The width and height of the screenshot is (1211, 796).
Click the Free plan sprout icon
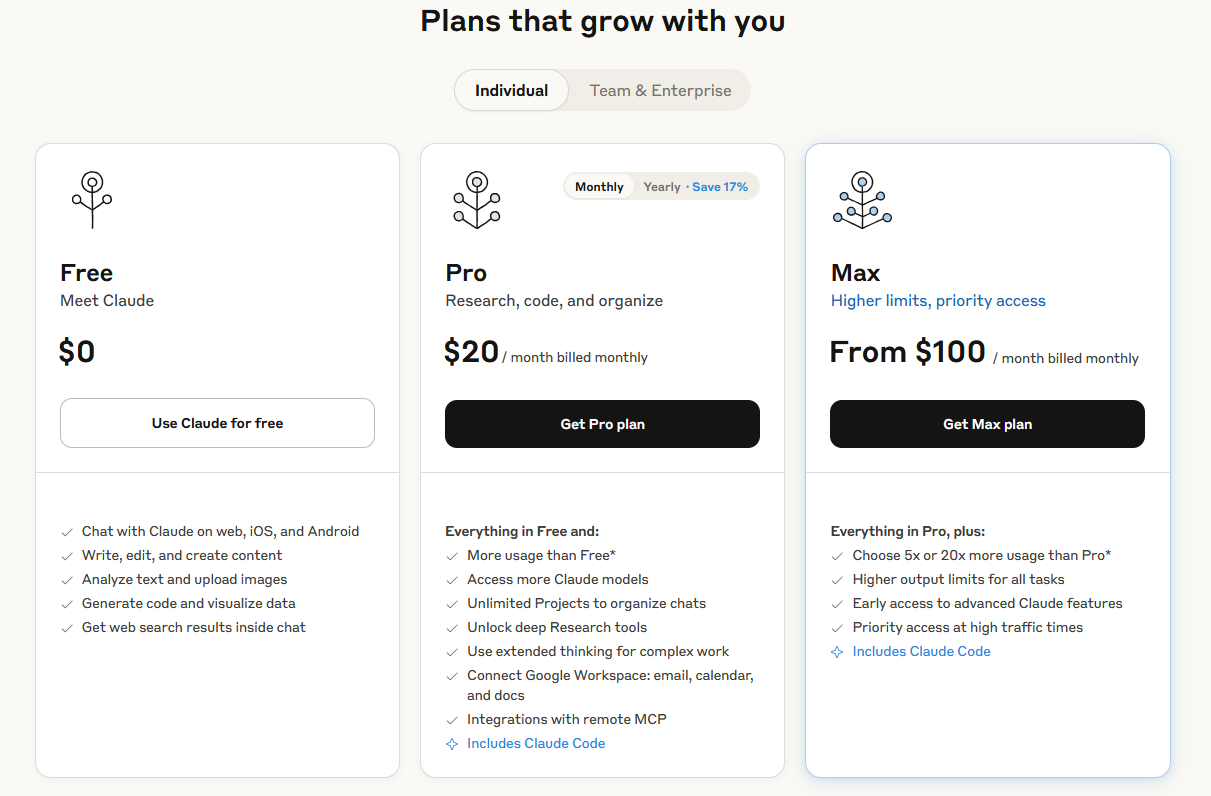click(x=92, y=200)
